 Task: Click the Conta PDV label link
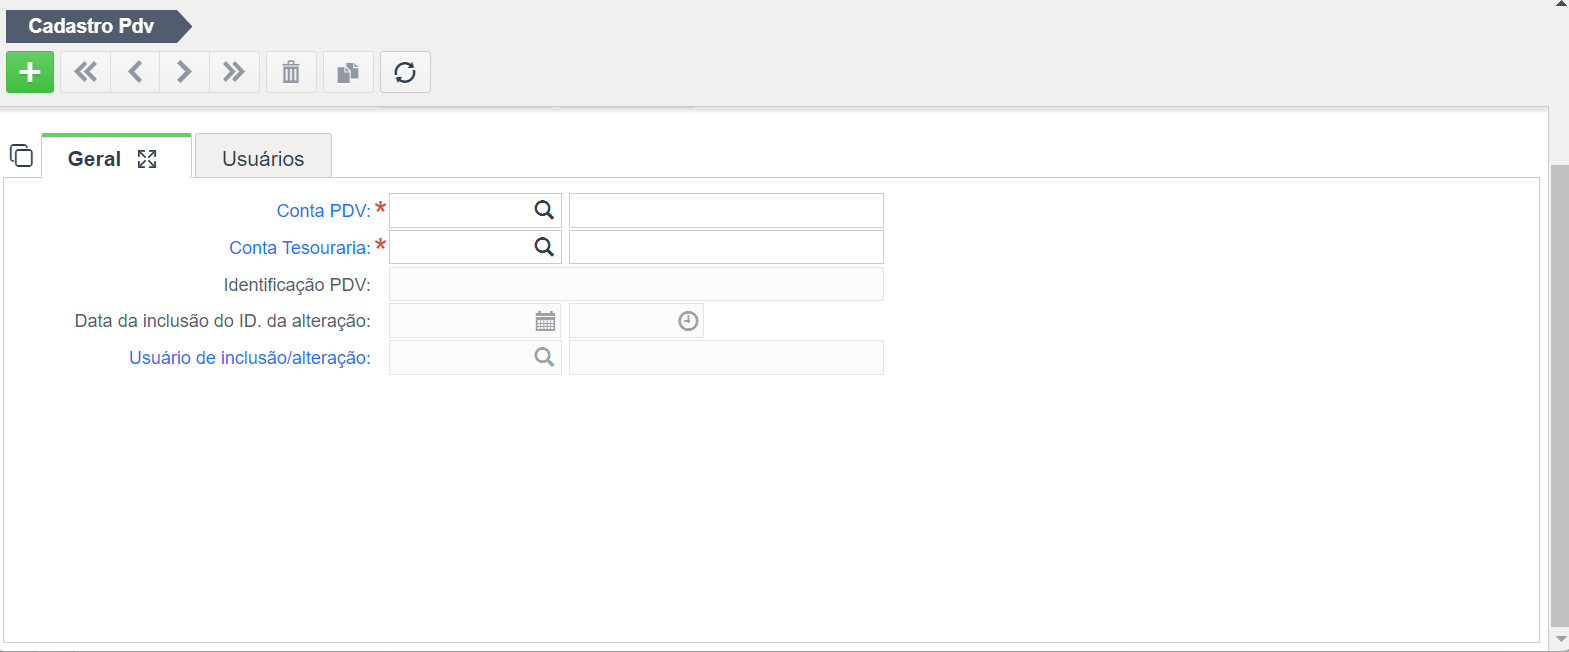tap(324, 211)
